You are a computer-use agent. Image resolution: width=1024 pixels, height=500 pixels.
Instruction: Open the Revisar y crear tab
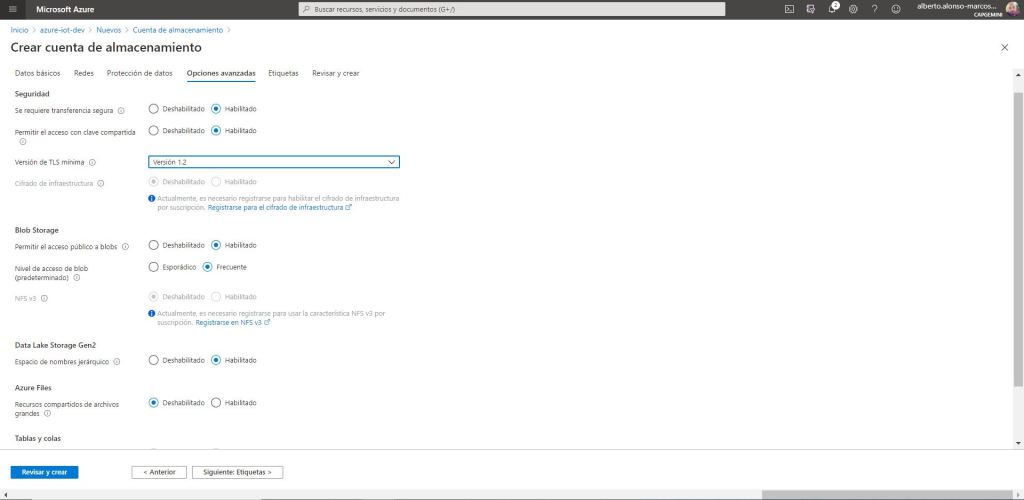pyautogui.click(x=335, y=73)
